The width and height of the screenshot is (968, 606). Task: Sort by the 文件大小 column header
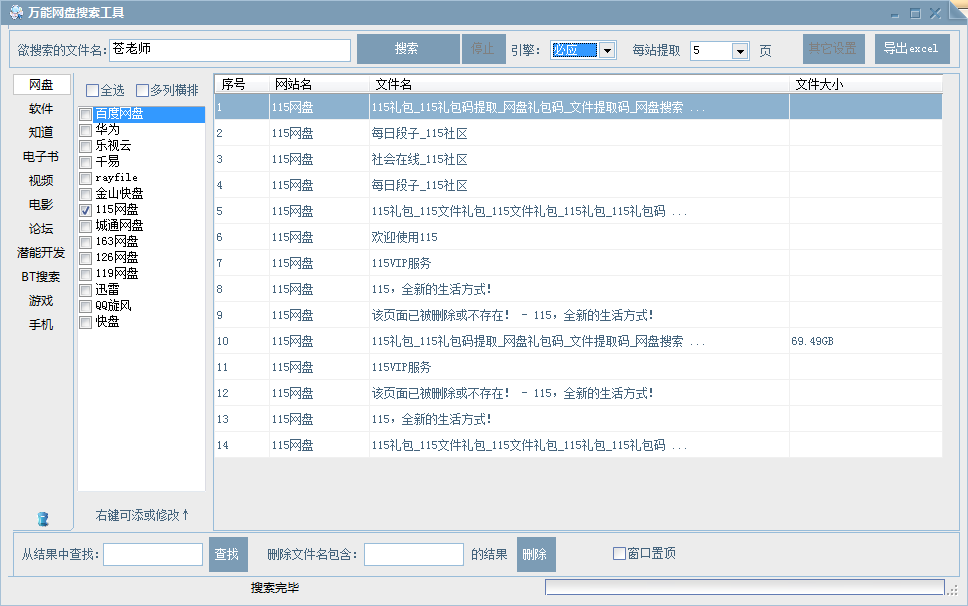[866, 84]
